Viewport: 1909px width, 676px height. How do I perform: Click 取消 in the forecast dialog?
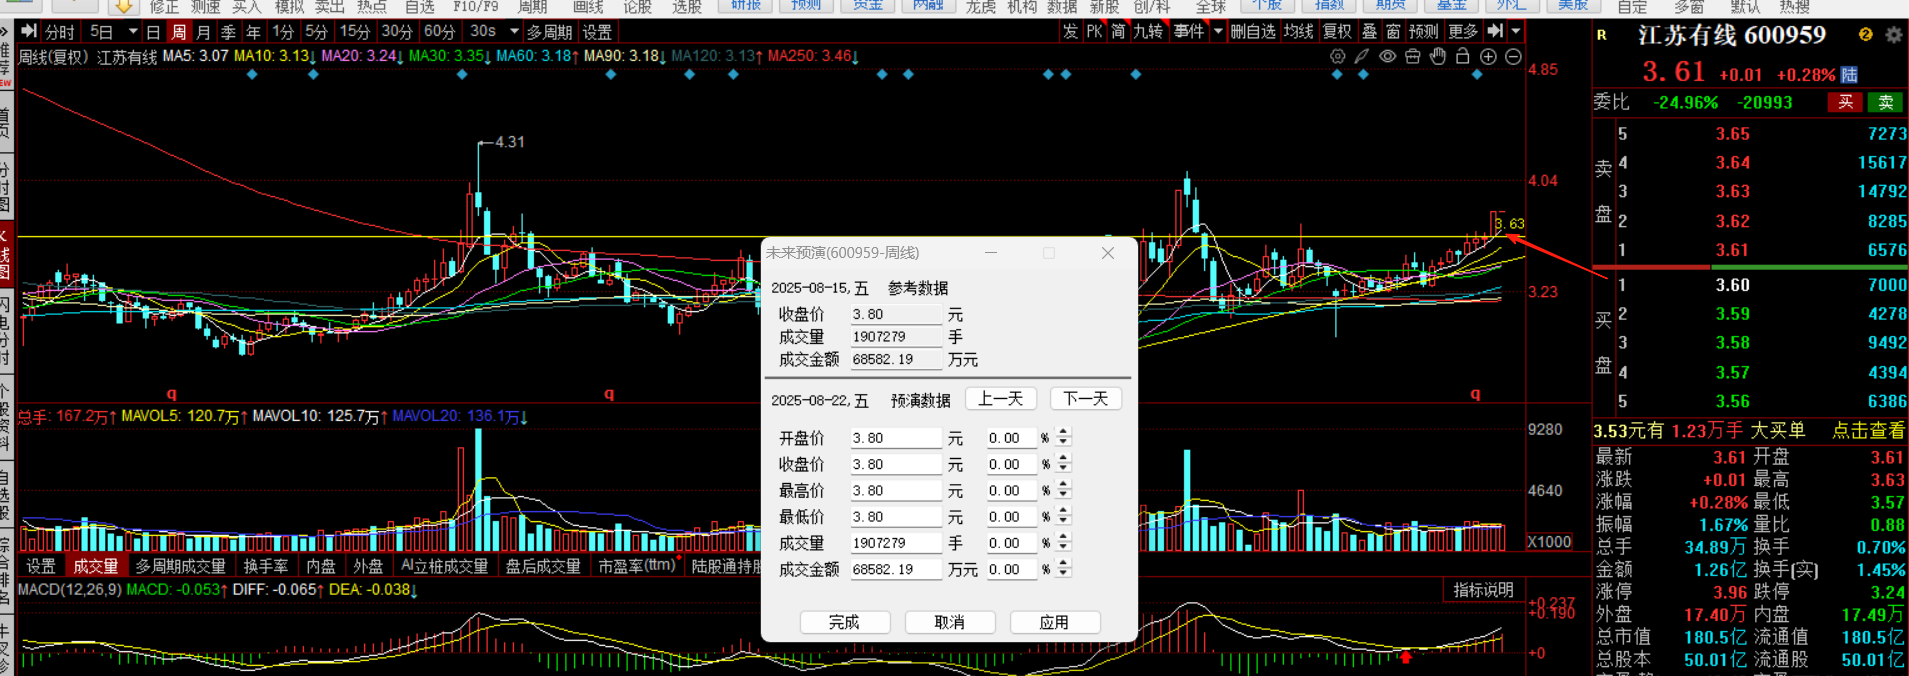pyautogui.click(x=949, y=622)
